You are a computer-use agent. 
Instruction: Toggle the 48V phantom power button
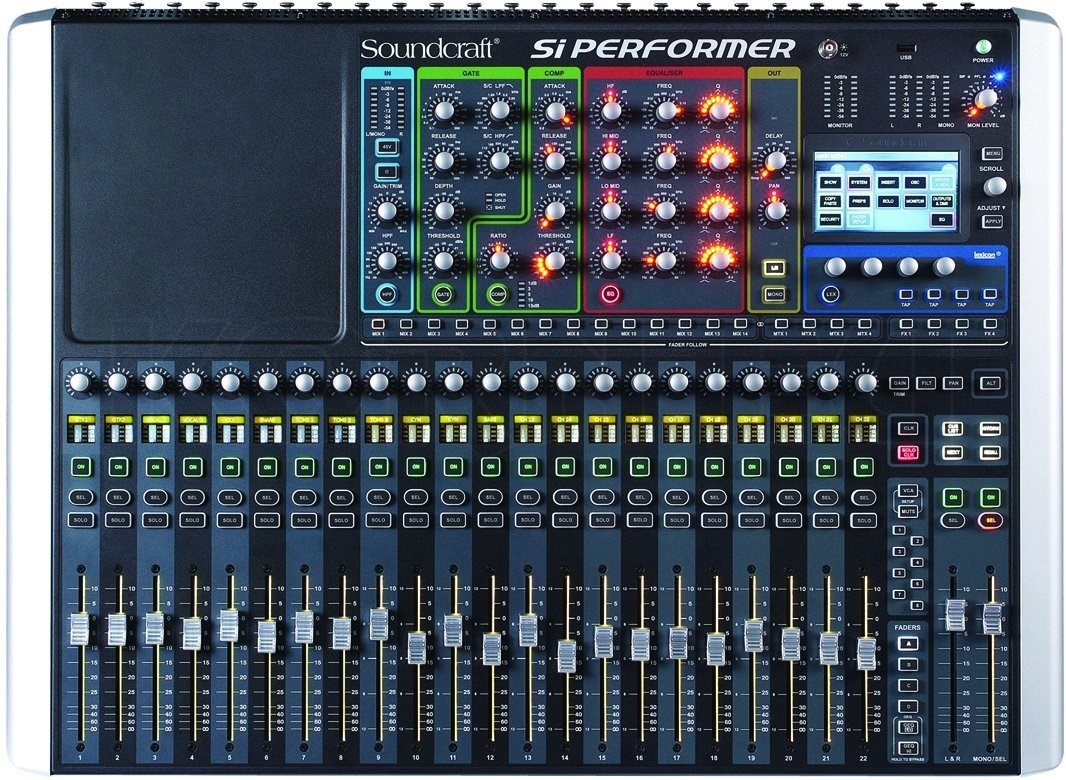pyautogui.click(x=387, y=147)
